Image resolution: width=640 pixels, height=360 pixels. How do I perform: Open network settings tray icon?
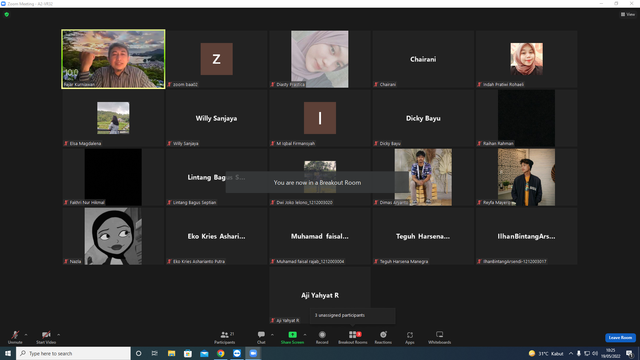point(587,353)
